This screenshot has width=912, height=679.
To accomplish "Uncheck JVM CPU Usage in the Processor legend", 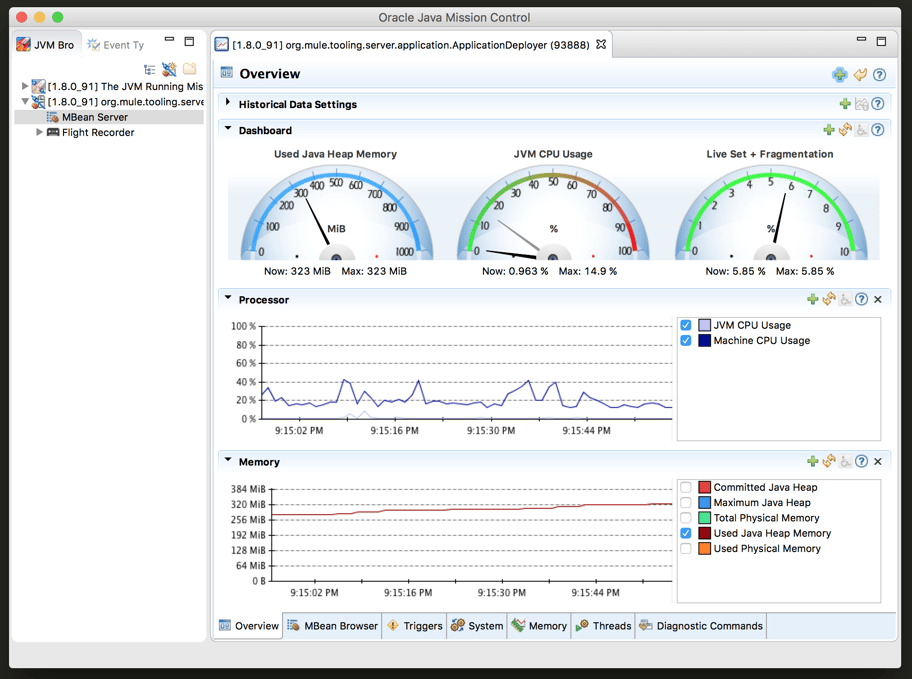I will point(685,324).
